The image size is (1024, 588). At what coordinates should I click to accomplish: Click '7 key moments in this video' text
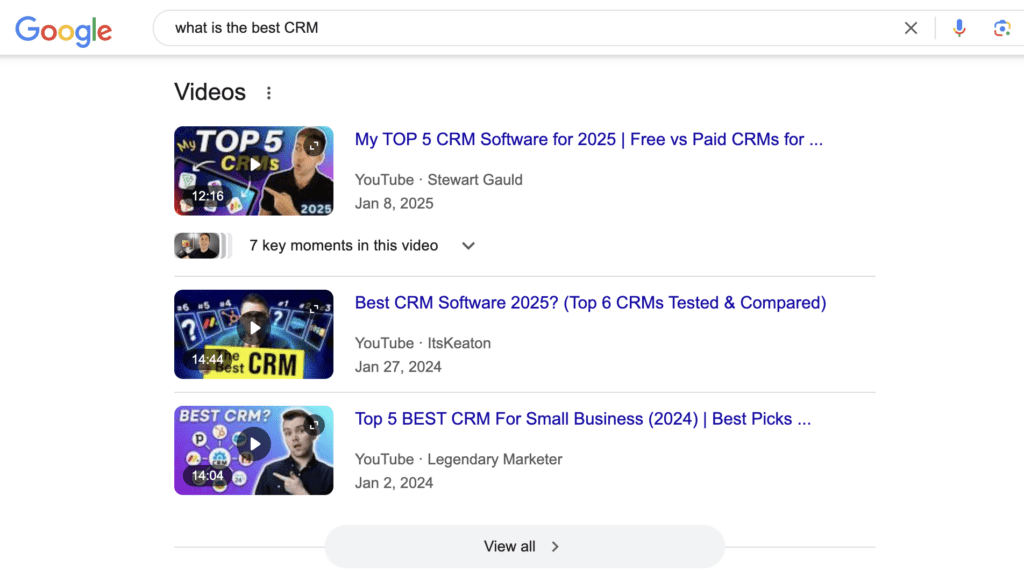click(x=343, y=246)
